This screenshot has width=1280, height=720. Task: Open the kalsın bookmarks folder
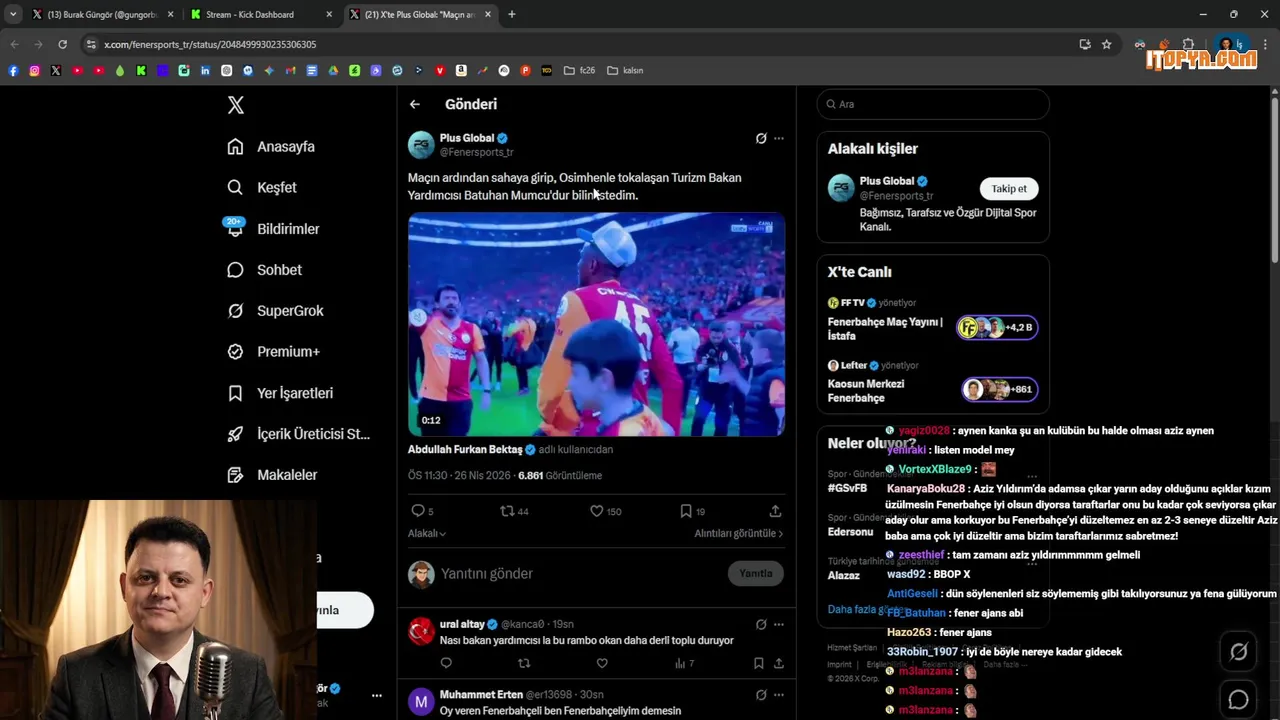coord(625,71)
